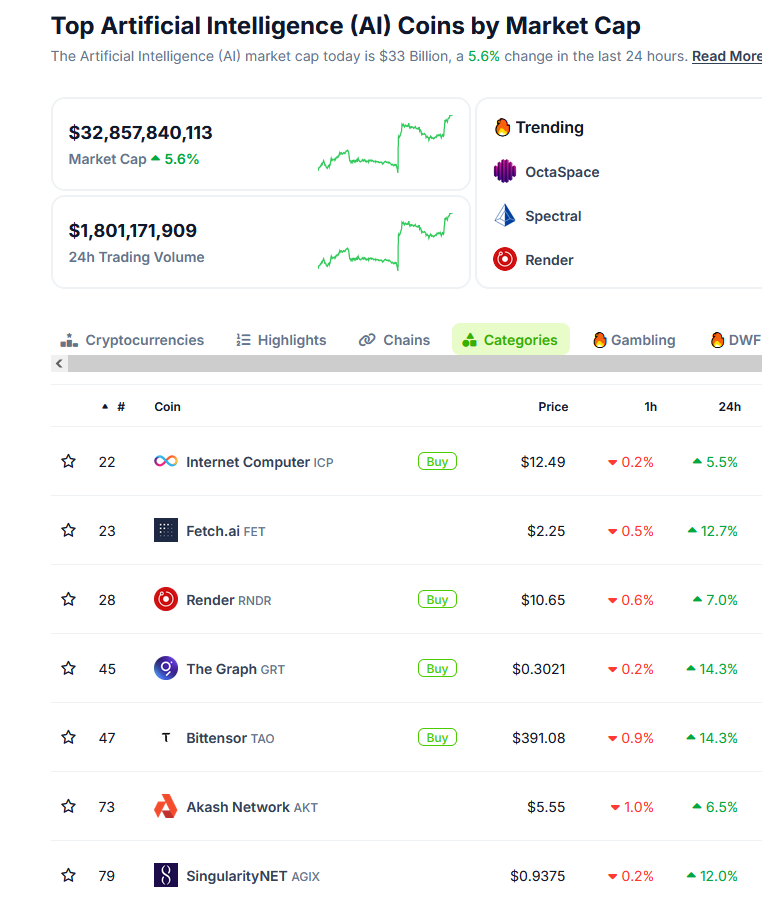Favorite SingularityNET with the star
The image size is (762, 898).
coord(68,875)
